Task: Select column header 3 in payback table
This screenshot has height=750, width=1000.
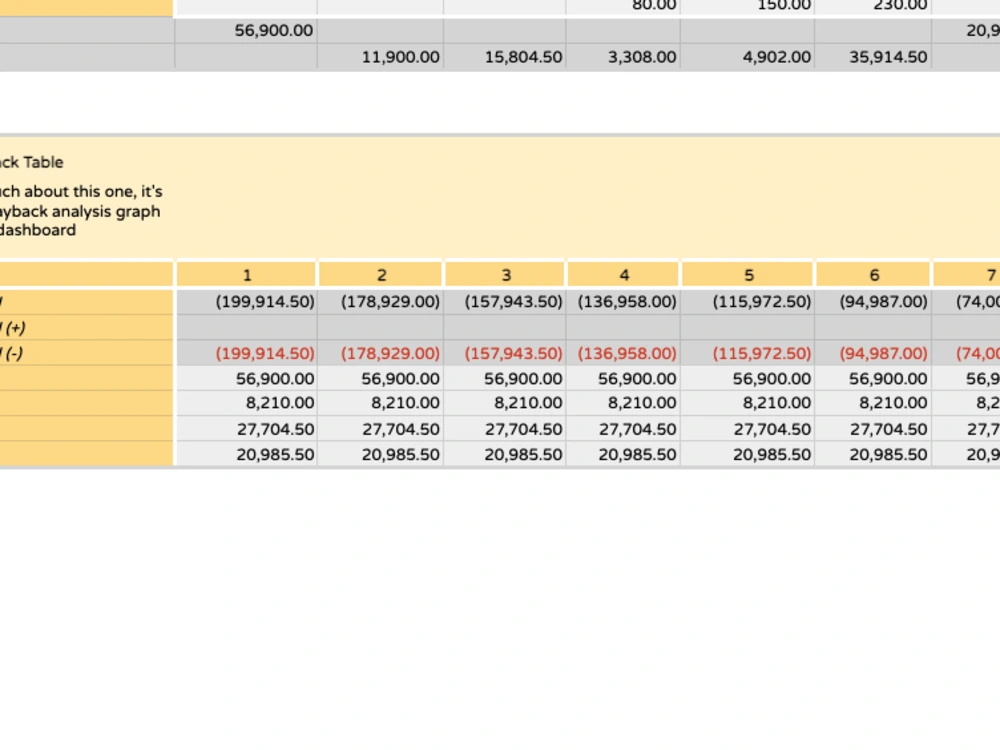Action: (x=506, y=274)
